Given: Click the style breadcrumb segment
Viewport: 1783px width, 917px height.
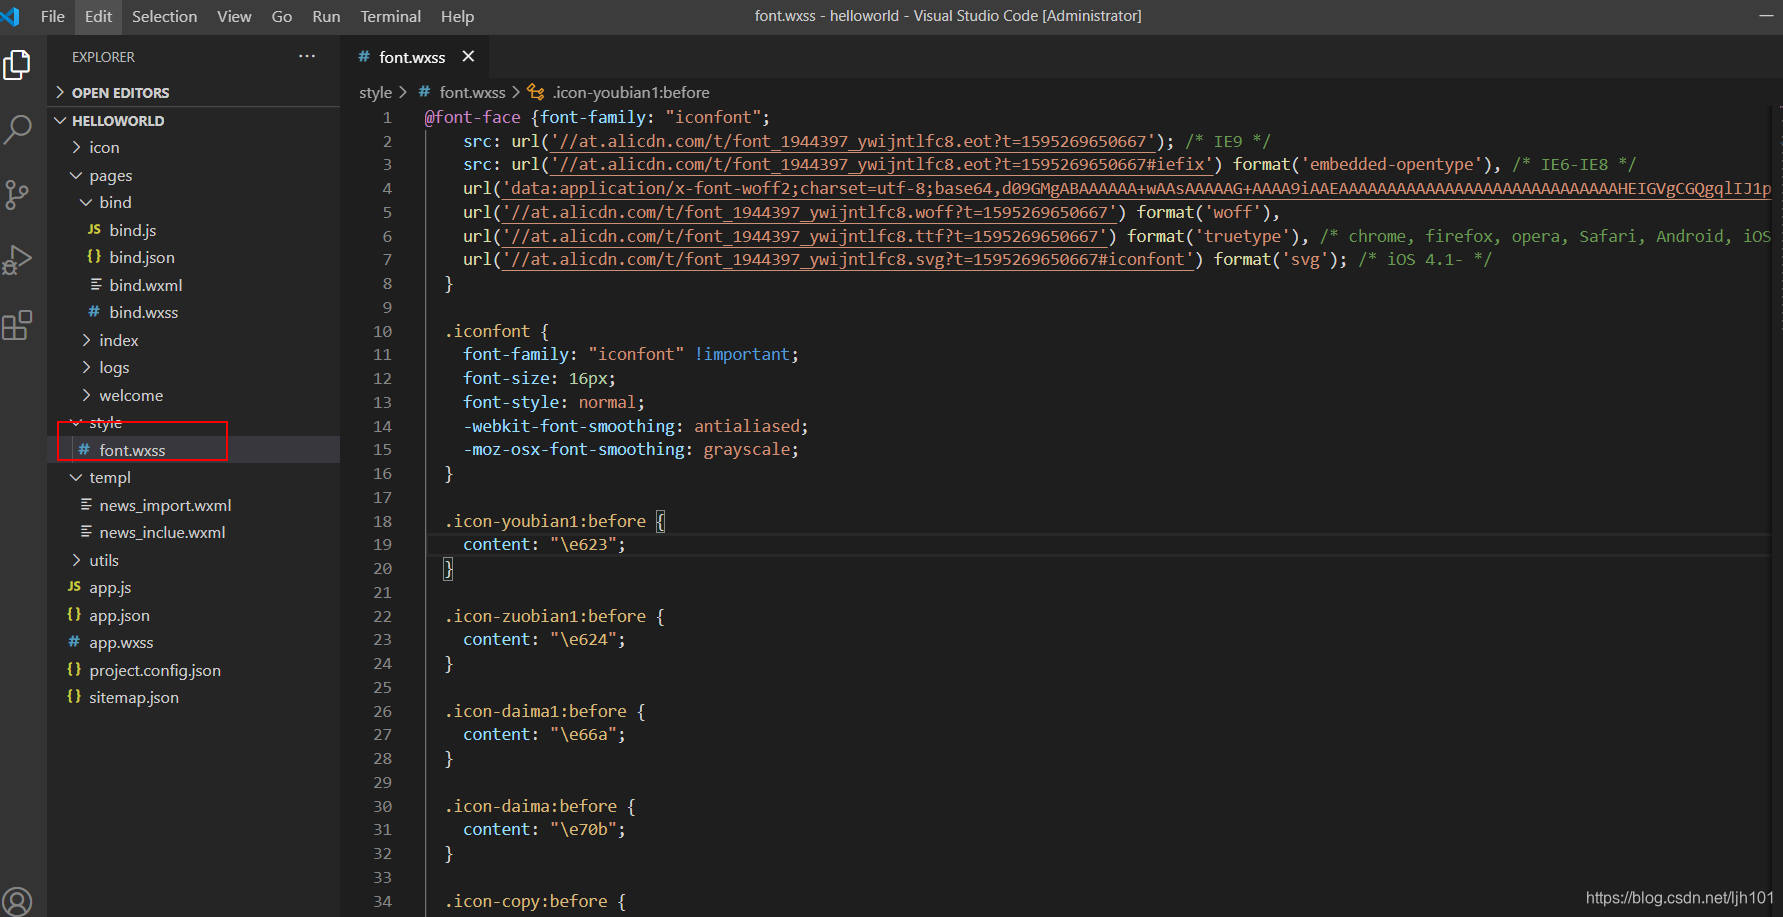Looking at the screenshot, I should tap(375, 92).
